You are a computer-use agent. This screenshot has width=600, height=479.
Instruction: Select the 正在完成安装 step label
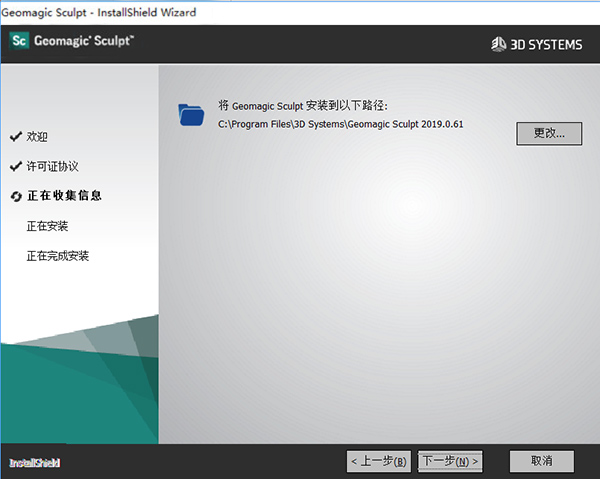point(57,256)
